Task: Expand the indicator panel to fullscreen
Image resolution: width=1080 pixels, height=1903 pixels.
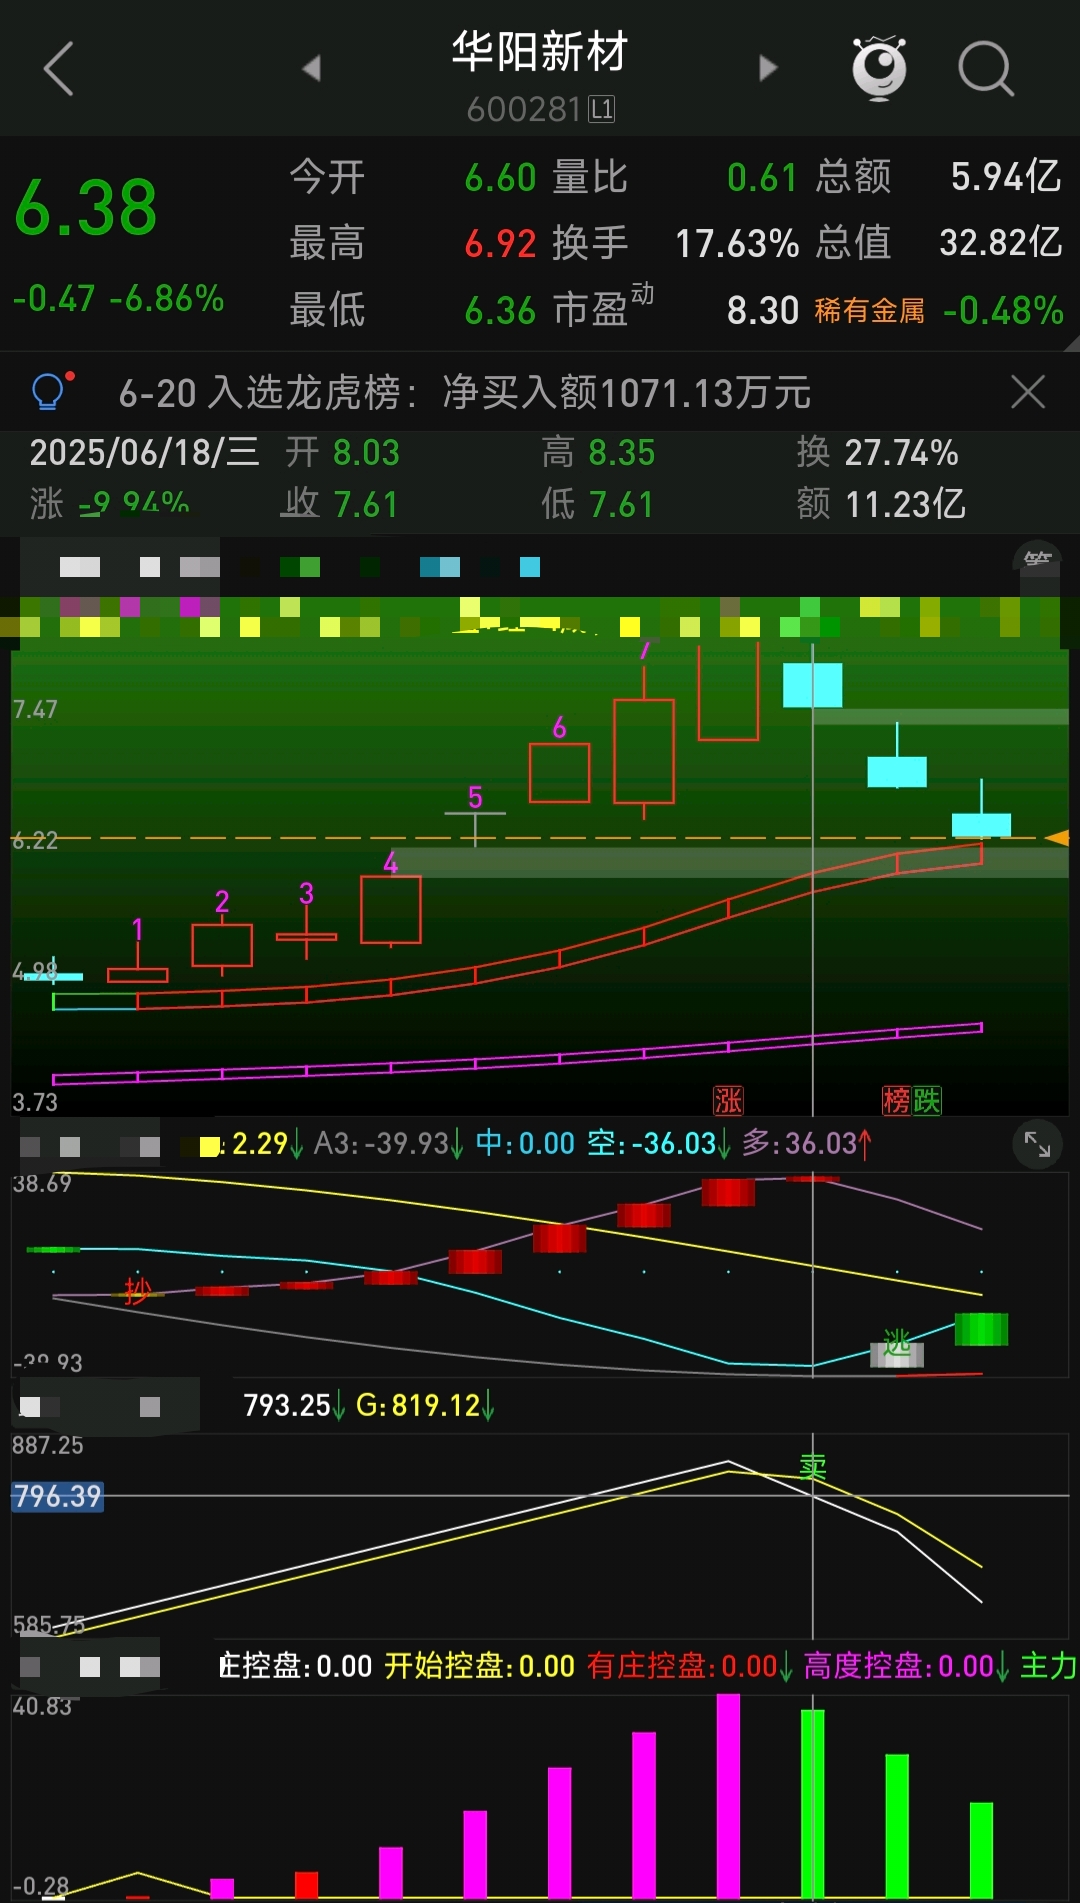Action: (x=1037, y=1144)
